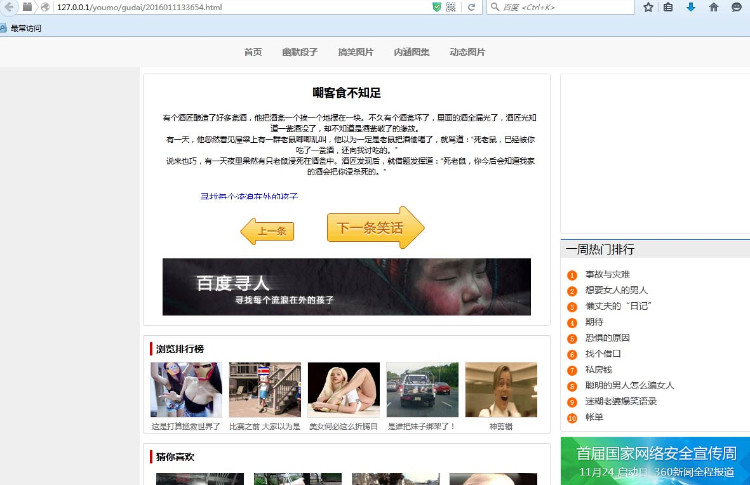Click the 猜你喜欢 section heading

tap(175, 457)
